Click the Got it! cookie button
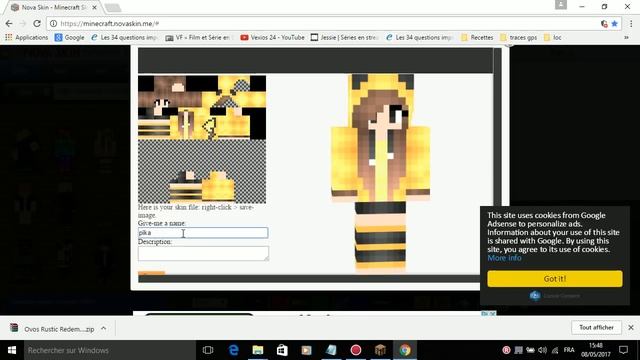This screenshot has width=640, height=360. (x=555, y=279)
